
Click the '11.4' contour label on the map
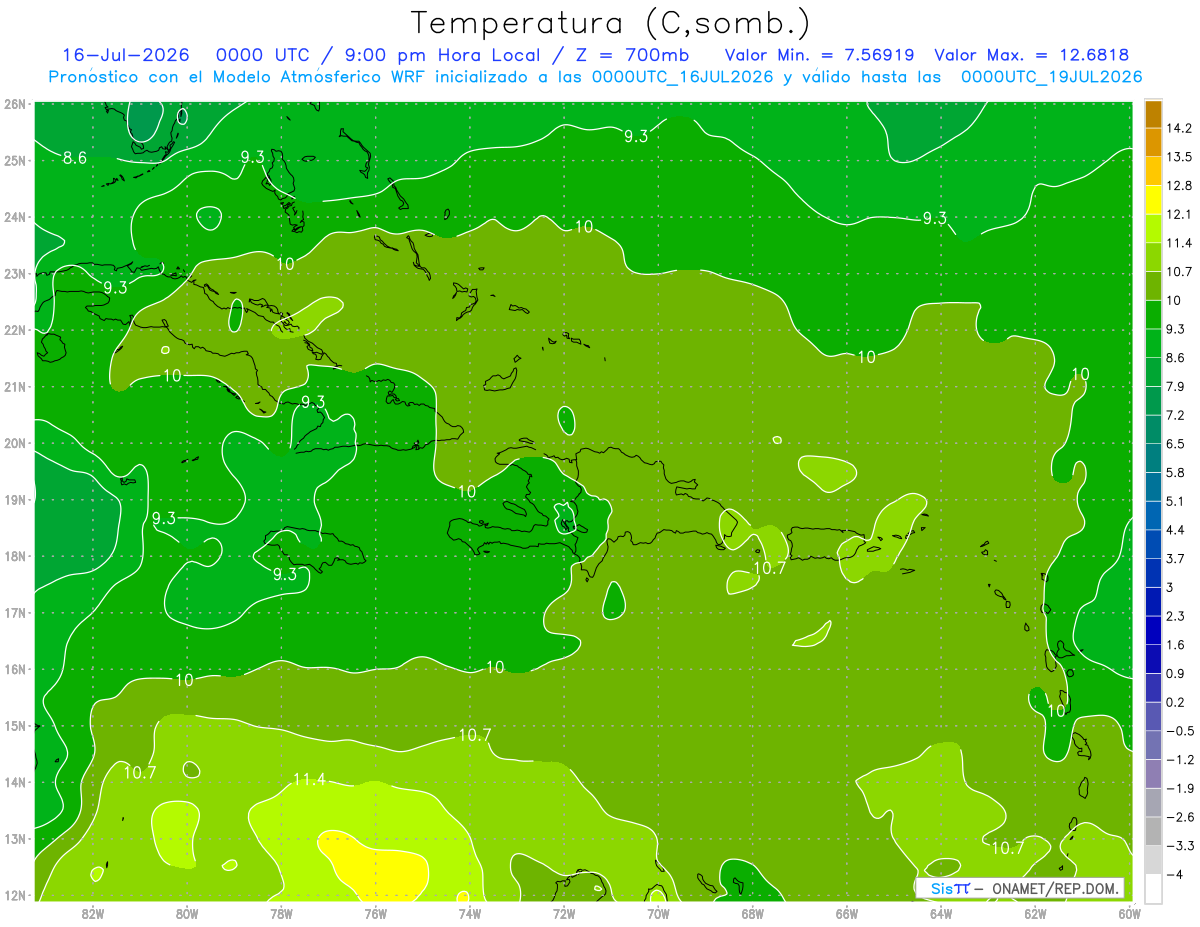pyautogui.click(x=309, y=779)
